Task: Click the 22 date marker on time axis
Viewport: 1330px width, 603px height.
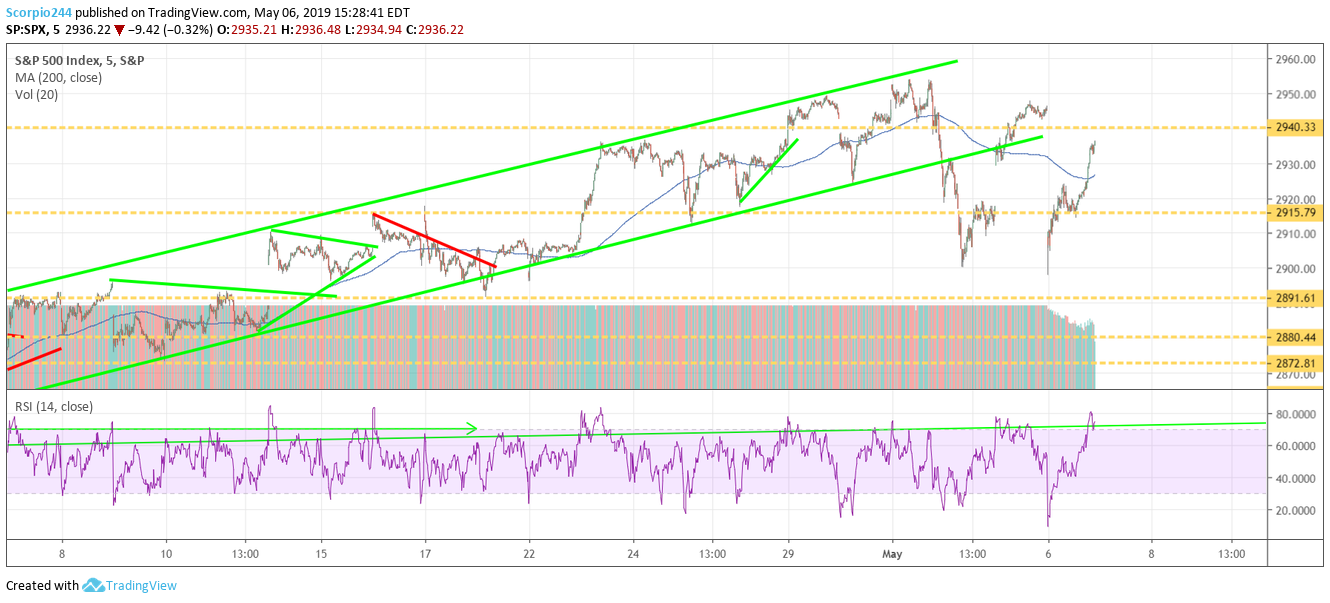Action: click(529, 552)
